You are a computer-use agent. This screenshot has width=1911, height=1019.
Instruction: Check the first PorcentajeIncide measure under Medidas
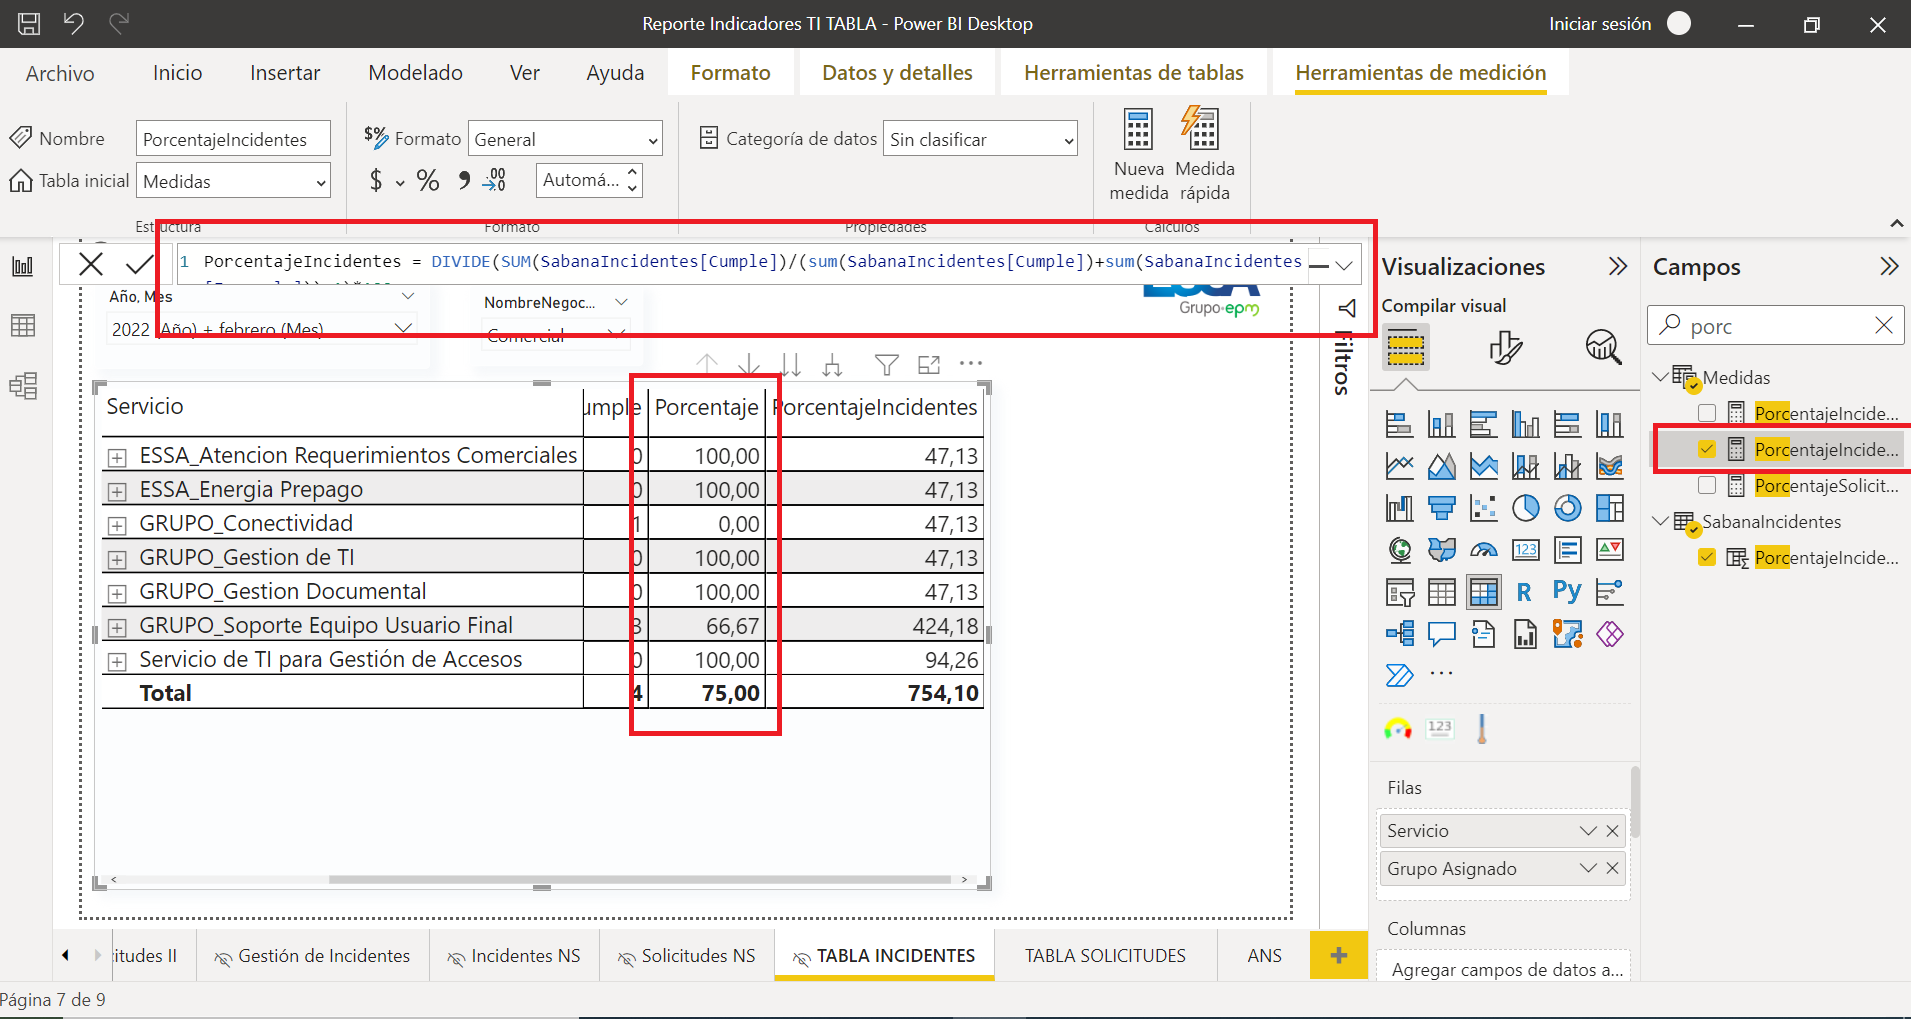point(1707,413)
